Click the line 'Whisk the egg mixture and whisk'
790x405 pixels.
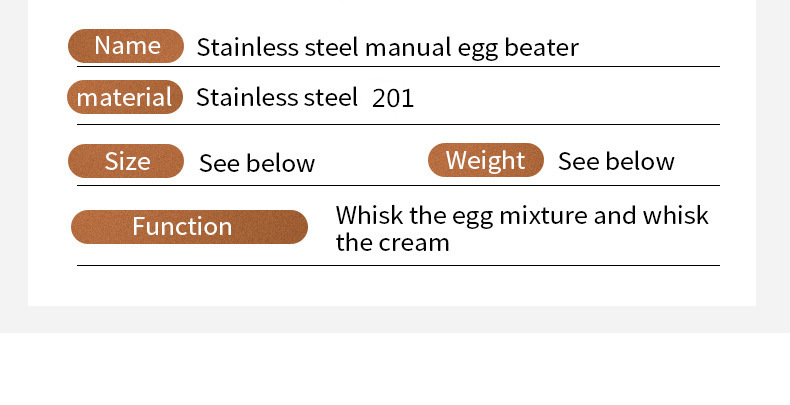521,215
